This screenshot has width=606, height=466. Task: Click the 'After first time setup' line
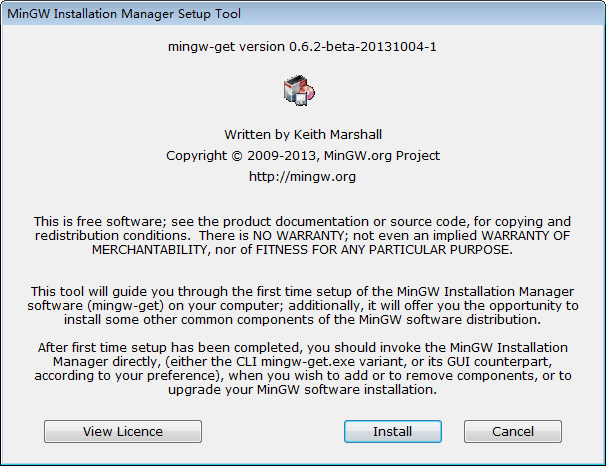tap(302, 347)
